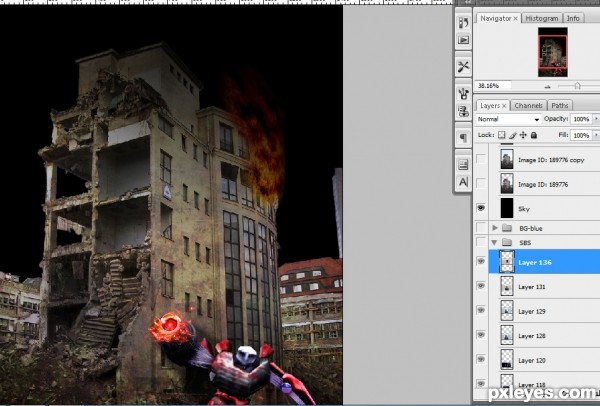Close the Layers tab using its x
The width and height of the screenshot is (600, 406).
click(x=504, y=106)
